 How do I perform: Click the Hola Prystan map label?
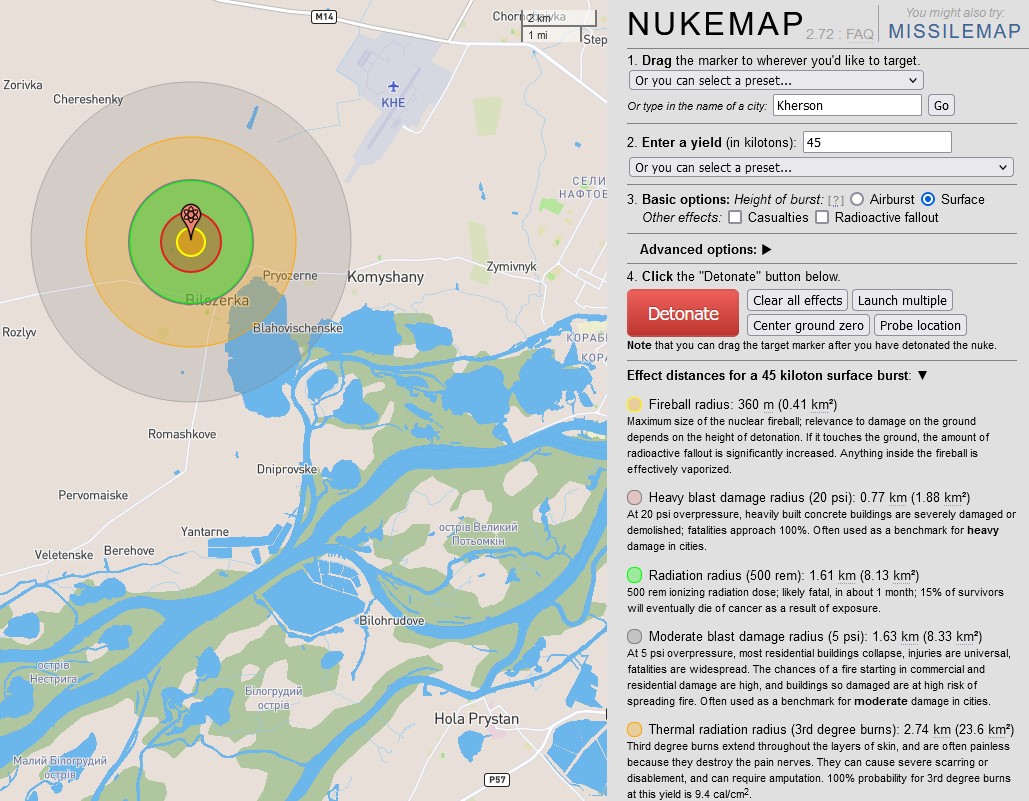476,719
